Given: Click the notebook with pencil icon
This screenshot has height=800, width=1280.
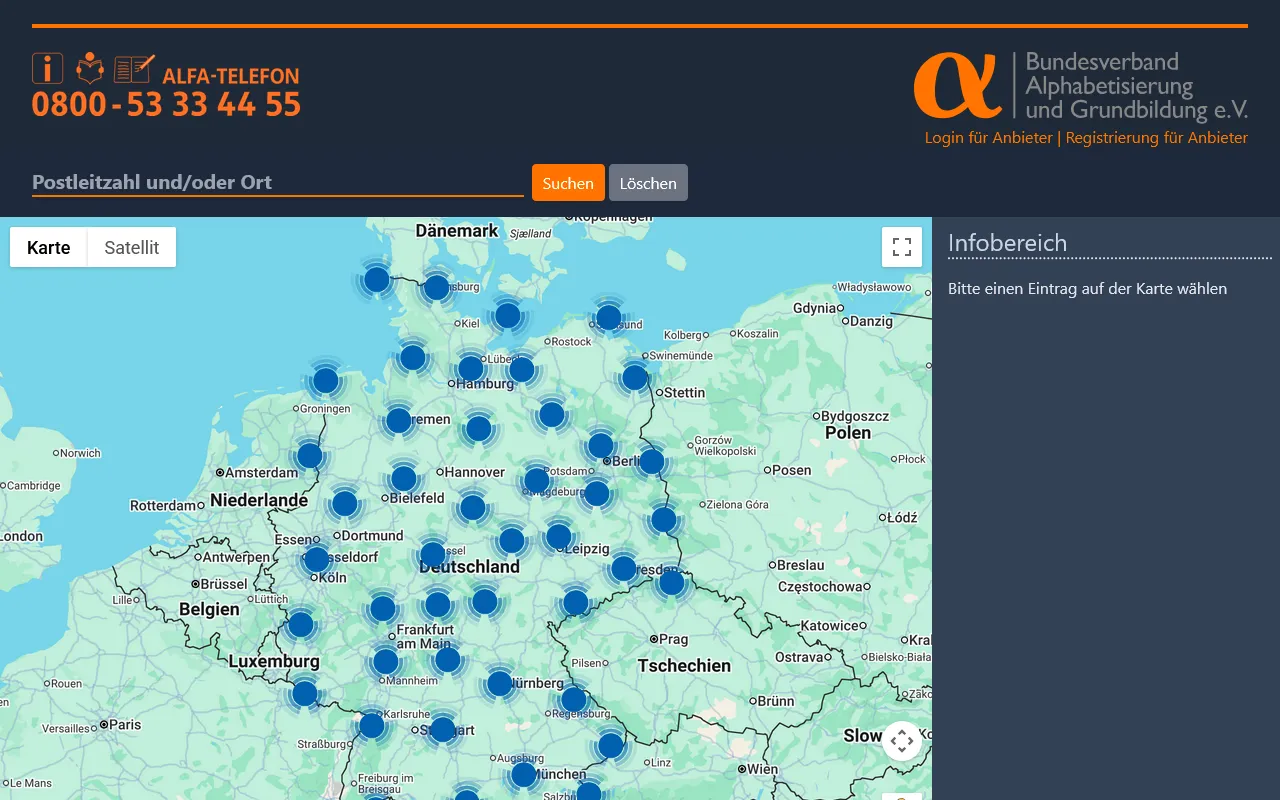Looking at the screenshot, I should pos(134,68).
